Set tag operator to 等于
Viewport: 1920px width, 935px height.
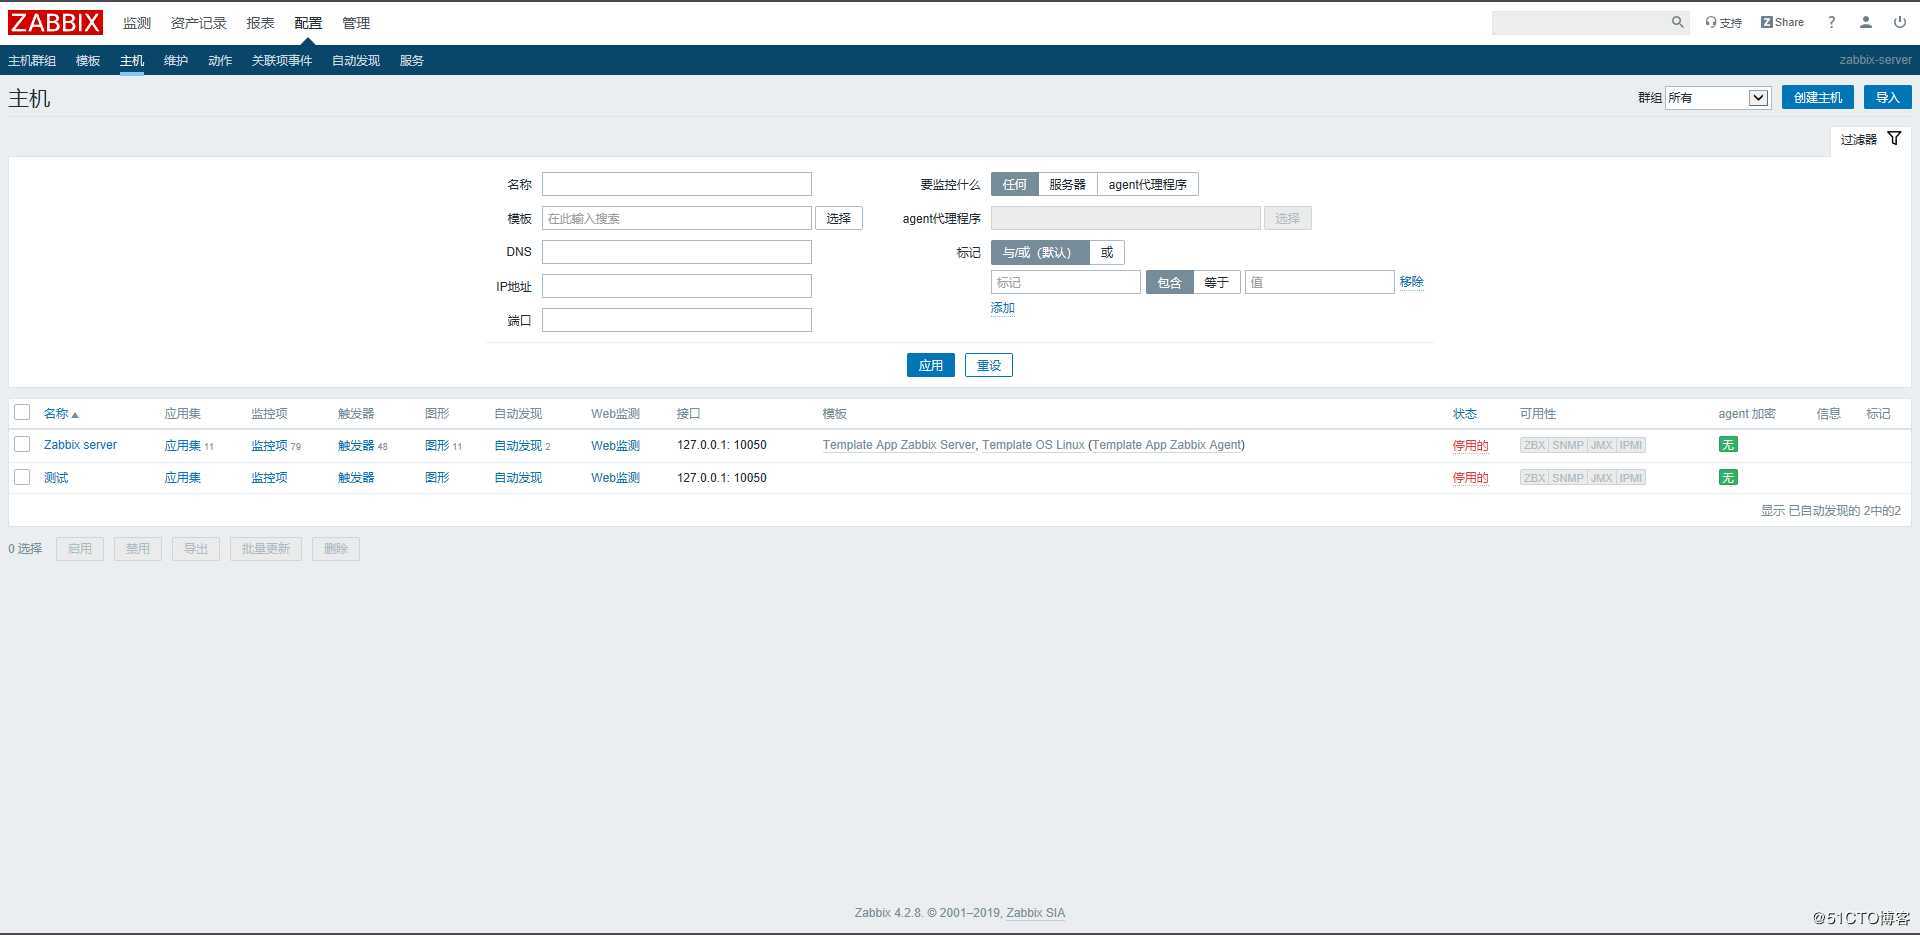(1216, 282)
